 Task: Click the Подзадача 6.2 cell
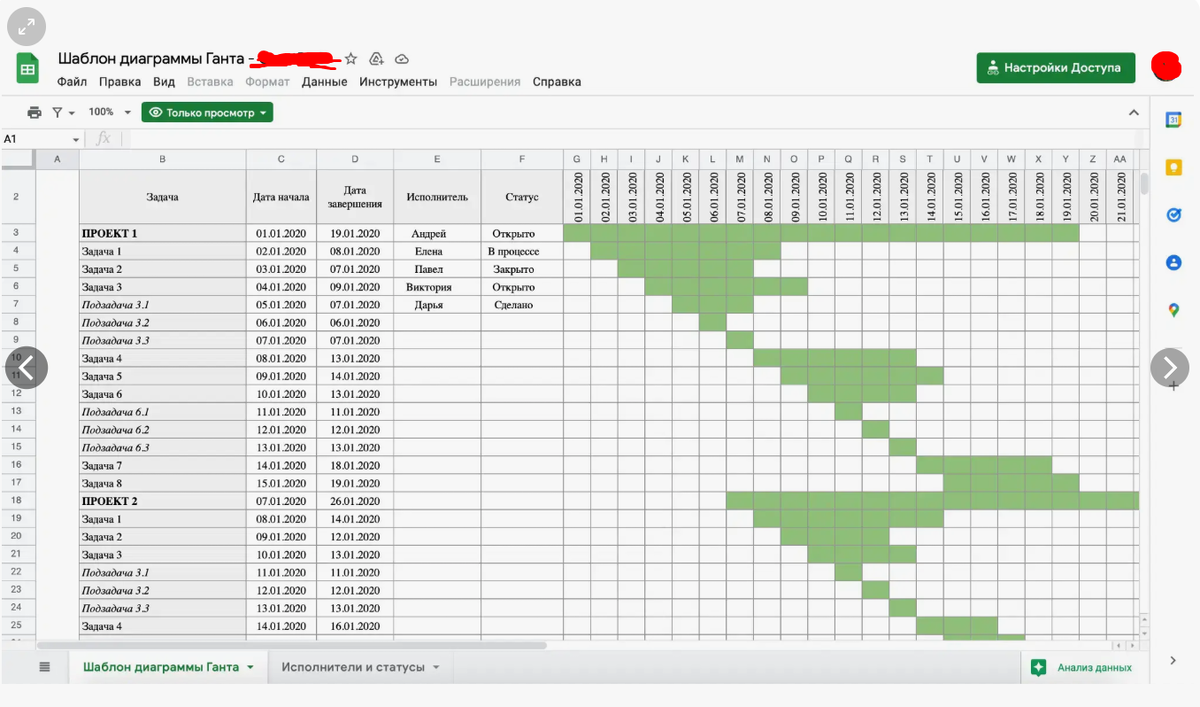pos(163,430)
